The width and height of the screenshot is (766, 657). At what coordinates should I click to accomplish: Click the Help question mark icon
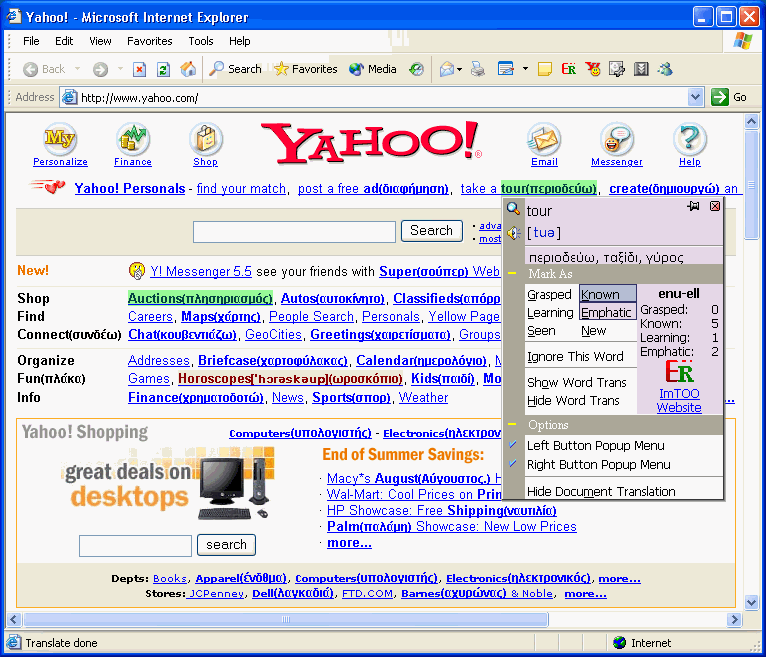(689, 139)
